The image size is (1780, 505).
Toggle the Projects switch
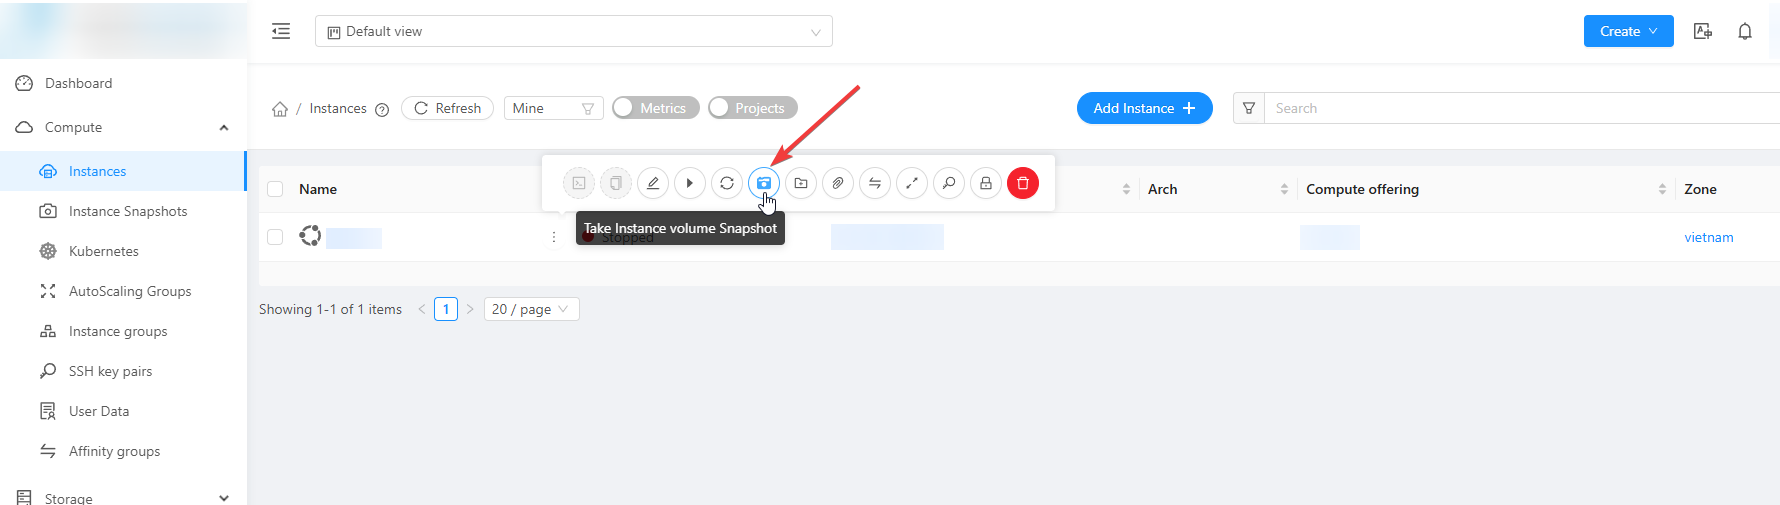[752, 108]
